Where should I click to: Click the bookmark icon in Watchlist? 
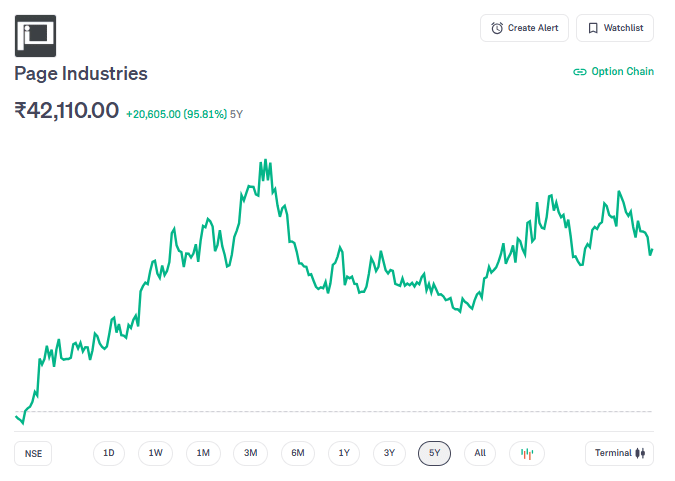click(593, 28)
